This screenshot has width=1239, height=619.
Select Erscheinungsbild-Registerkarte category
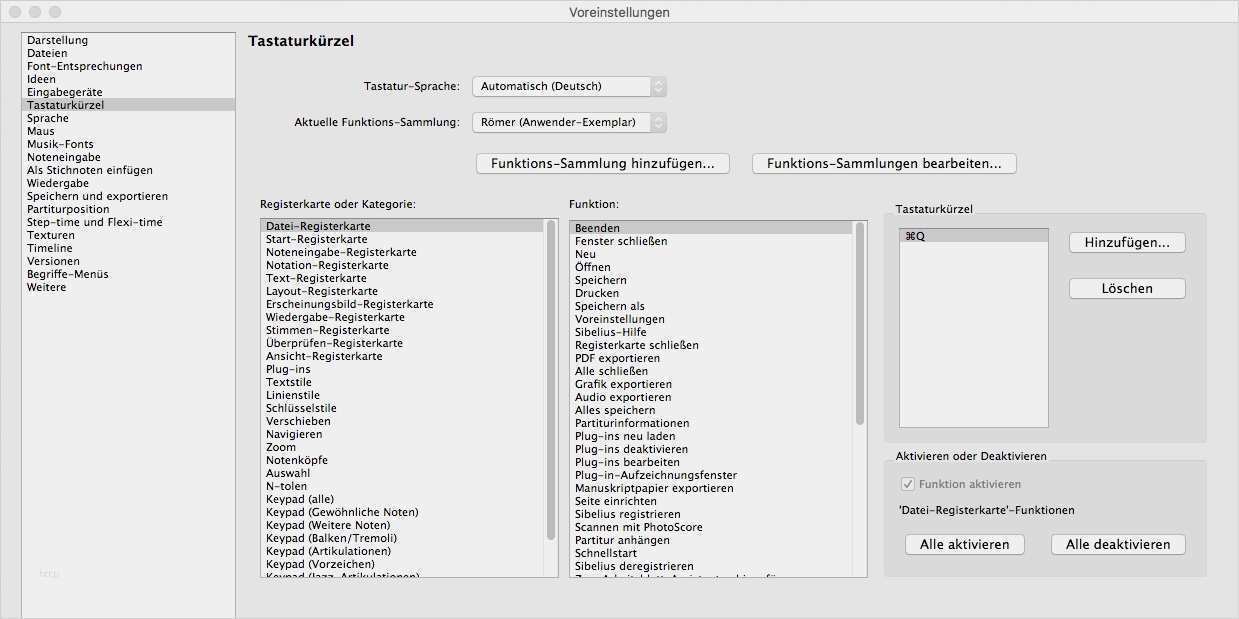tap(403, 305)
